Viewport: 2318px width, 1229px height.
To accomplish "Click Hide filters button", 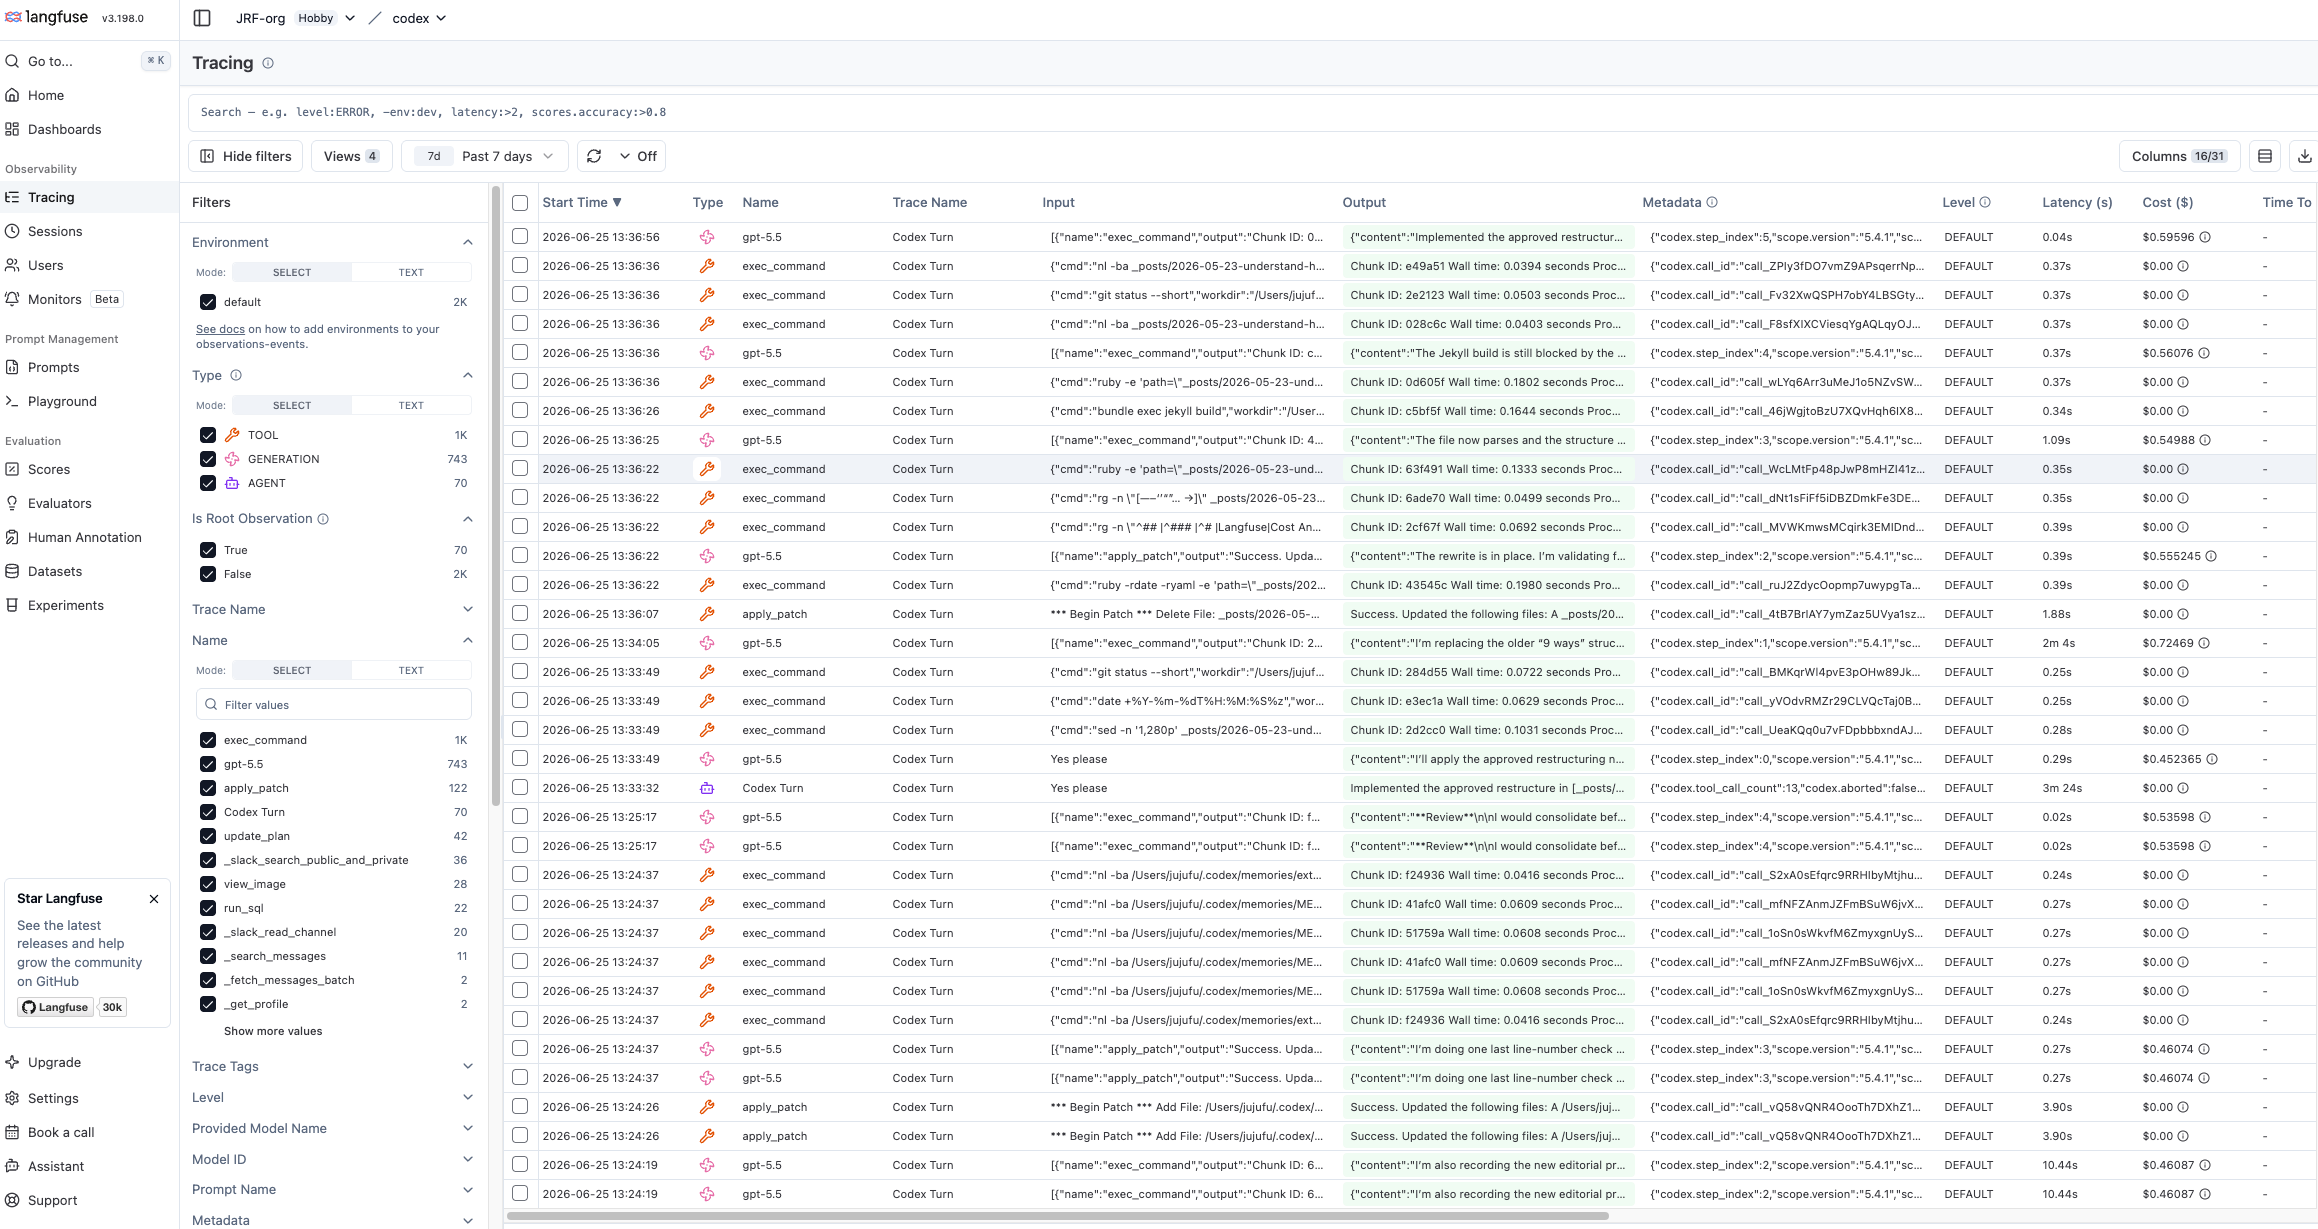I will [x=246, y=156].
